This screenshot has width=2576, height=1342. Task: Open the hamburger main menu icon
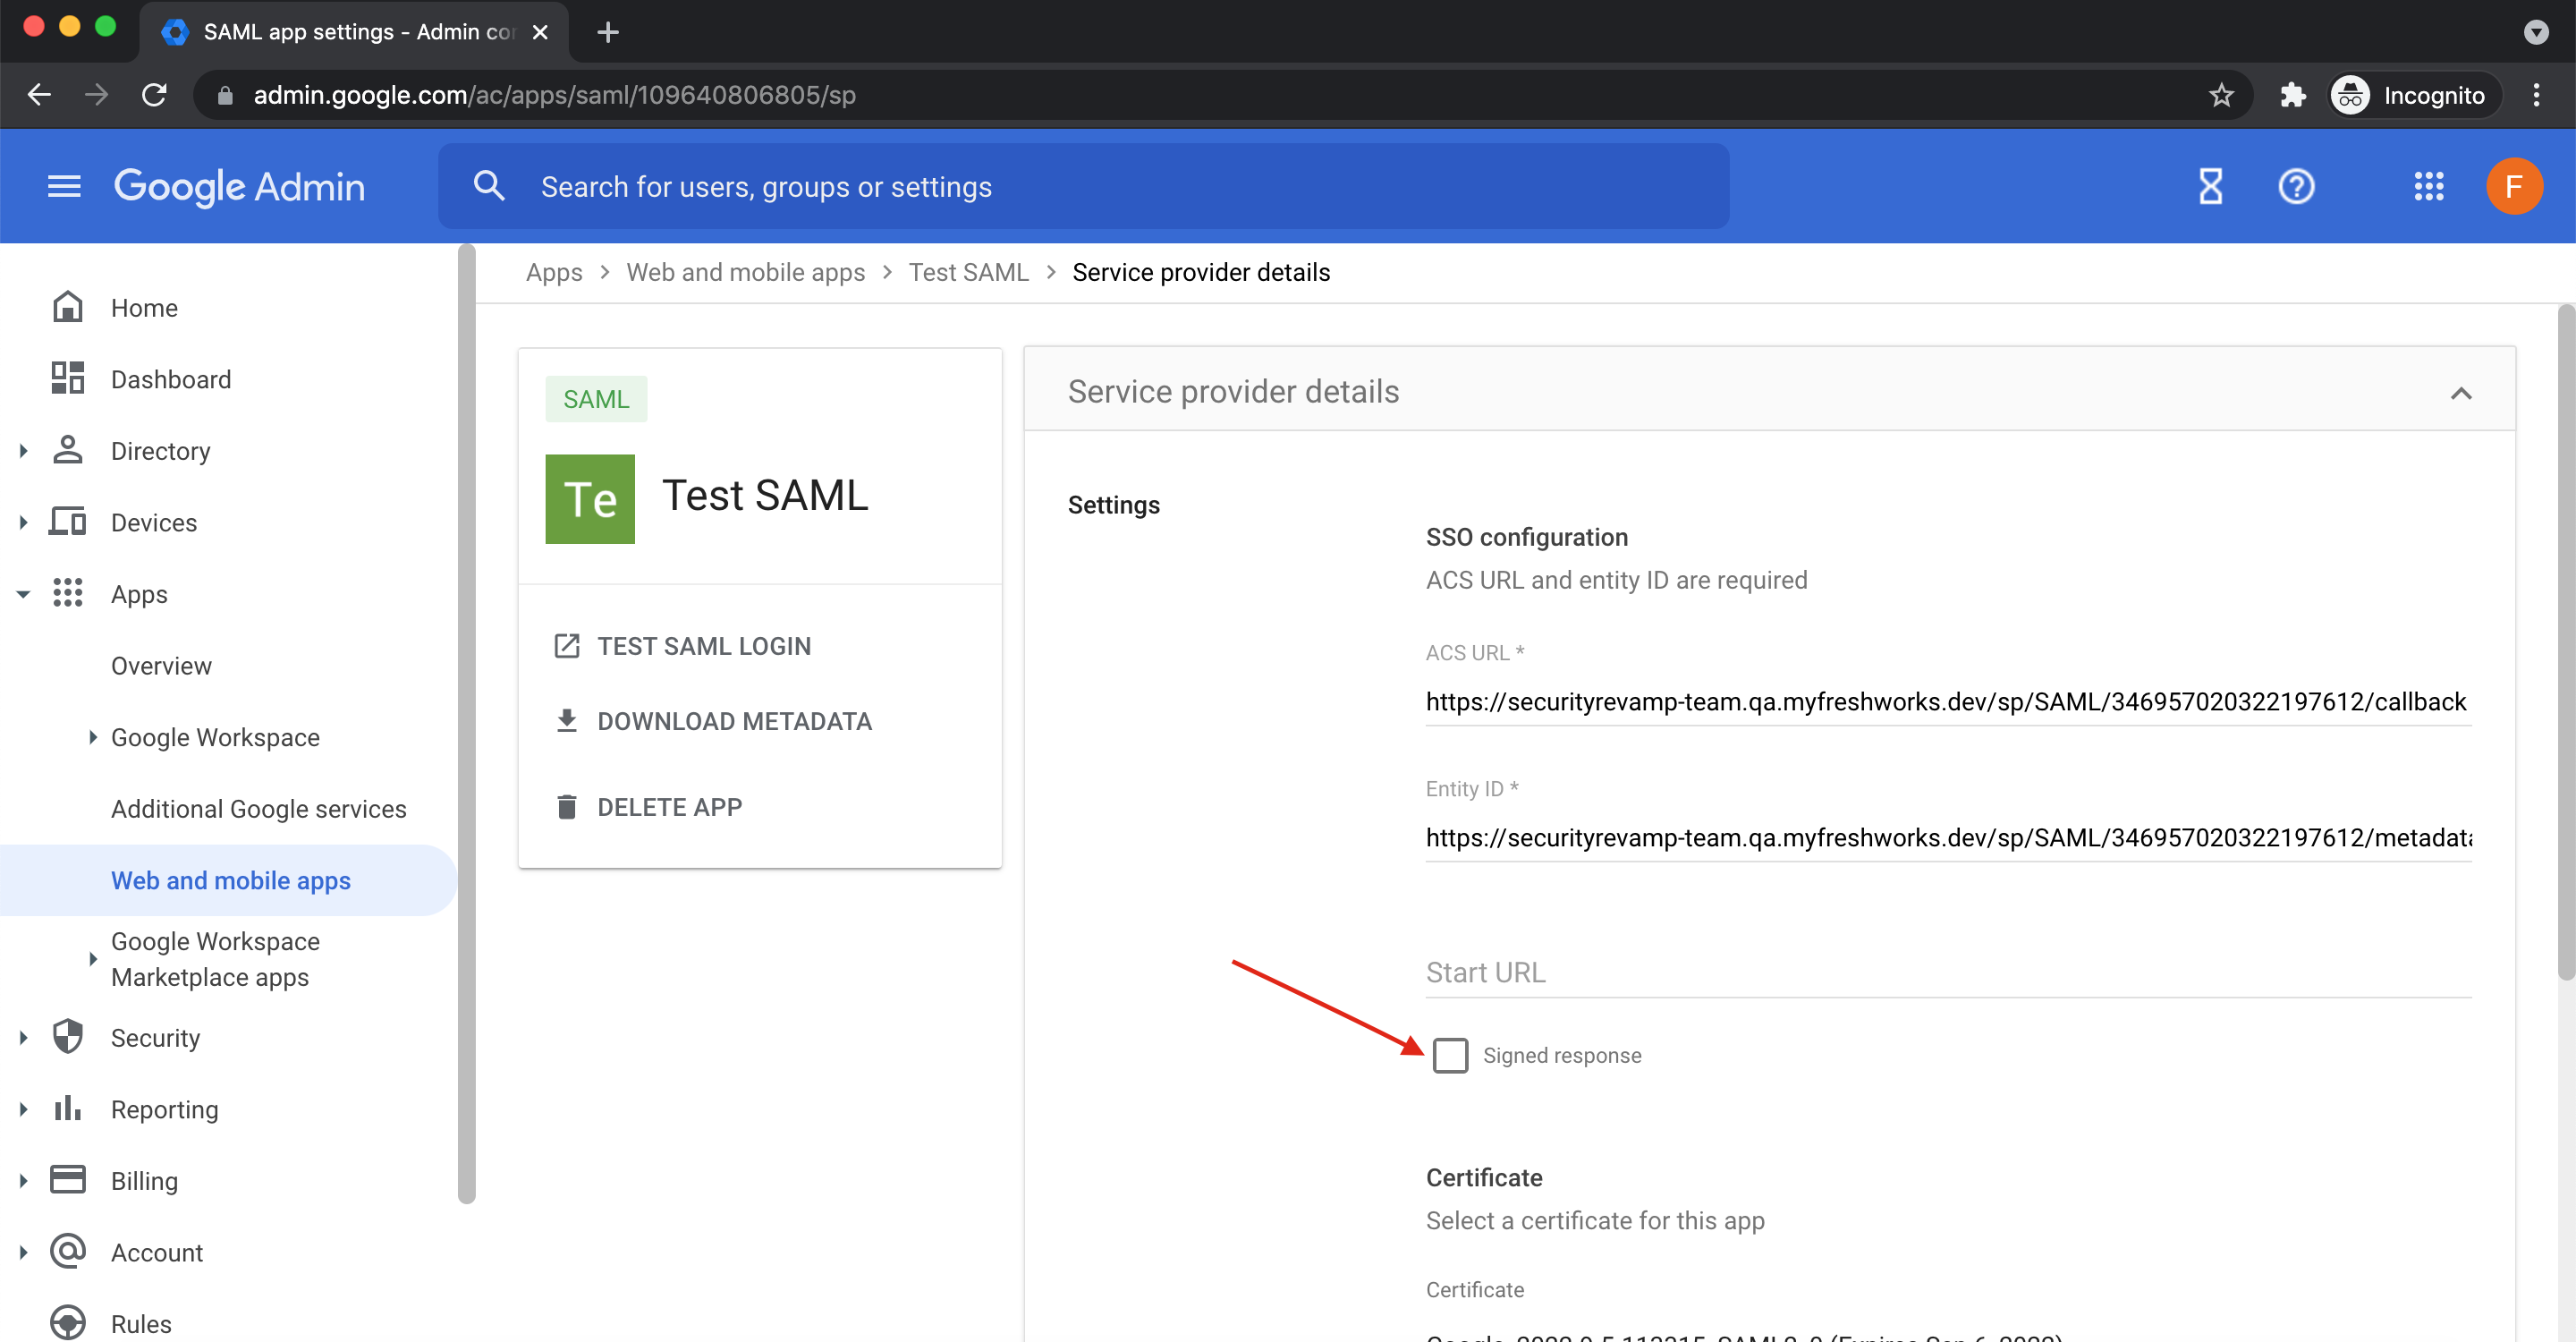tap(64, 186)
